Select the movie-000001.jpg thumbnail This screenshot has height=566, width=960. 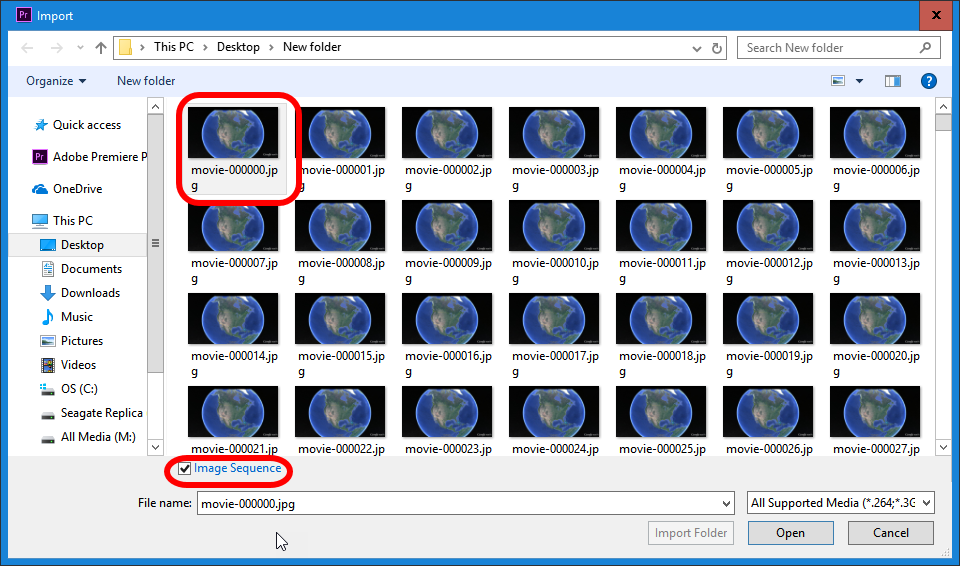(x=340, y=134)
